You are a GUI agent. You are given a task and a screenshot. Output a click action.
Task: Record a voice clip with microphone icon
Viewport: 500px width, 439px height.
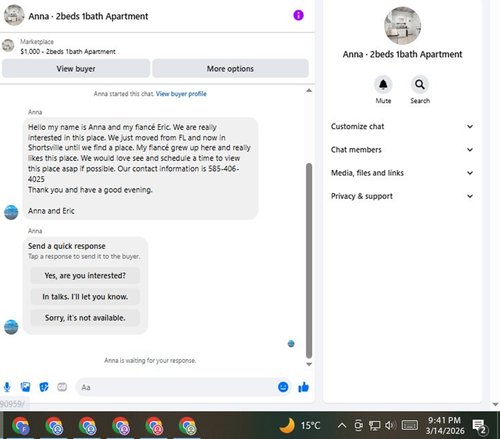point(7,387)
